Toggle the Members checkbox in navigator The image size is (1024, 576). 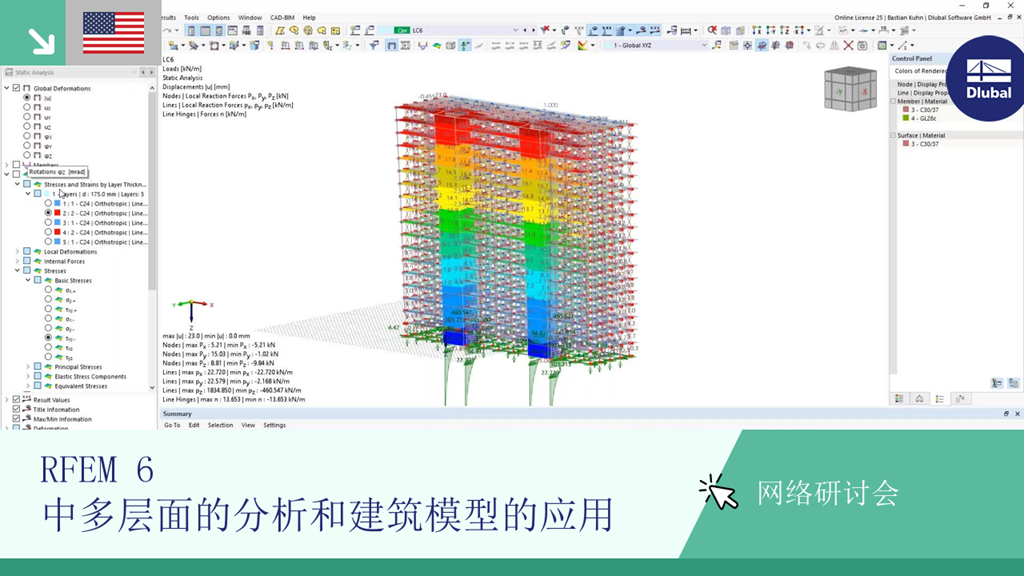[16, 165]
